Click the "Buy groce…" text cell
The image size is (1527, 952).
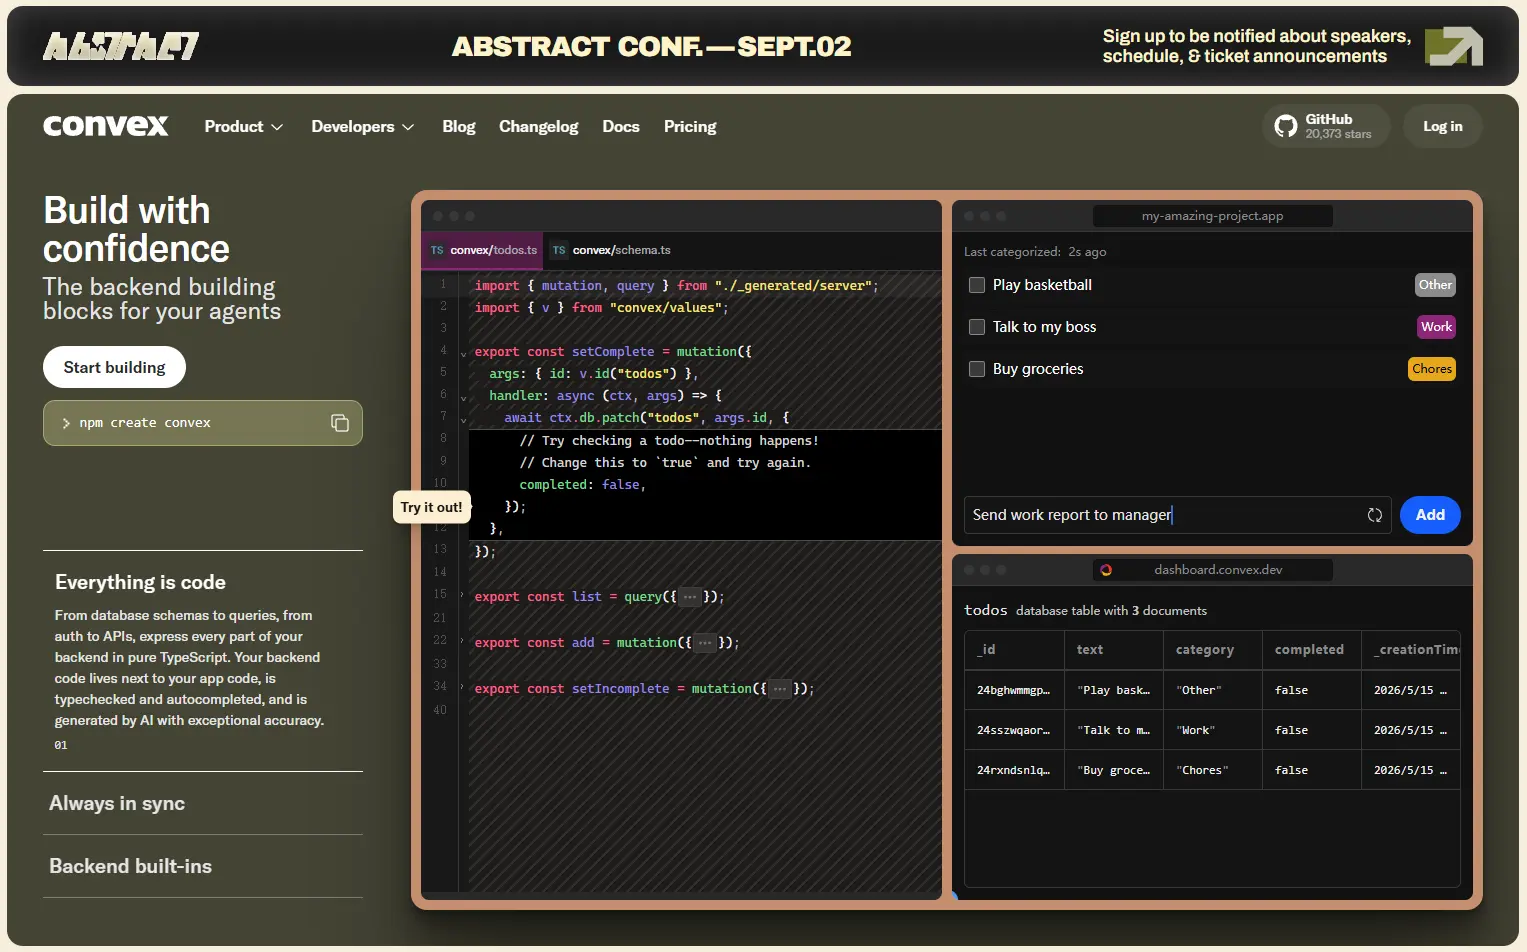point(1114,770)
